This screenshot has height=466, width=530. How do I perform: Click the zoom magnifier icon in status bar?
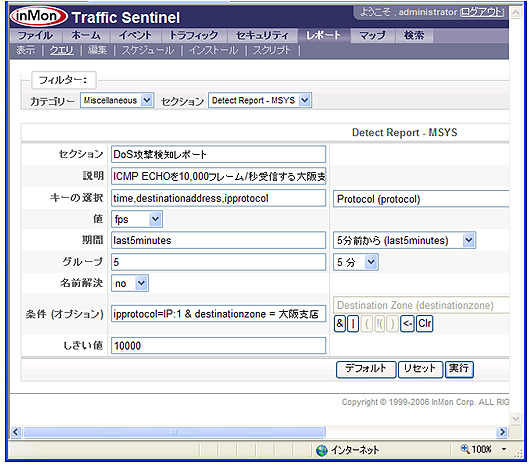tap(465, 449)
